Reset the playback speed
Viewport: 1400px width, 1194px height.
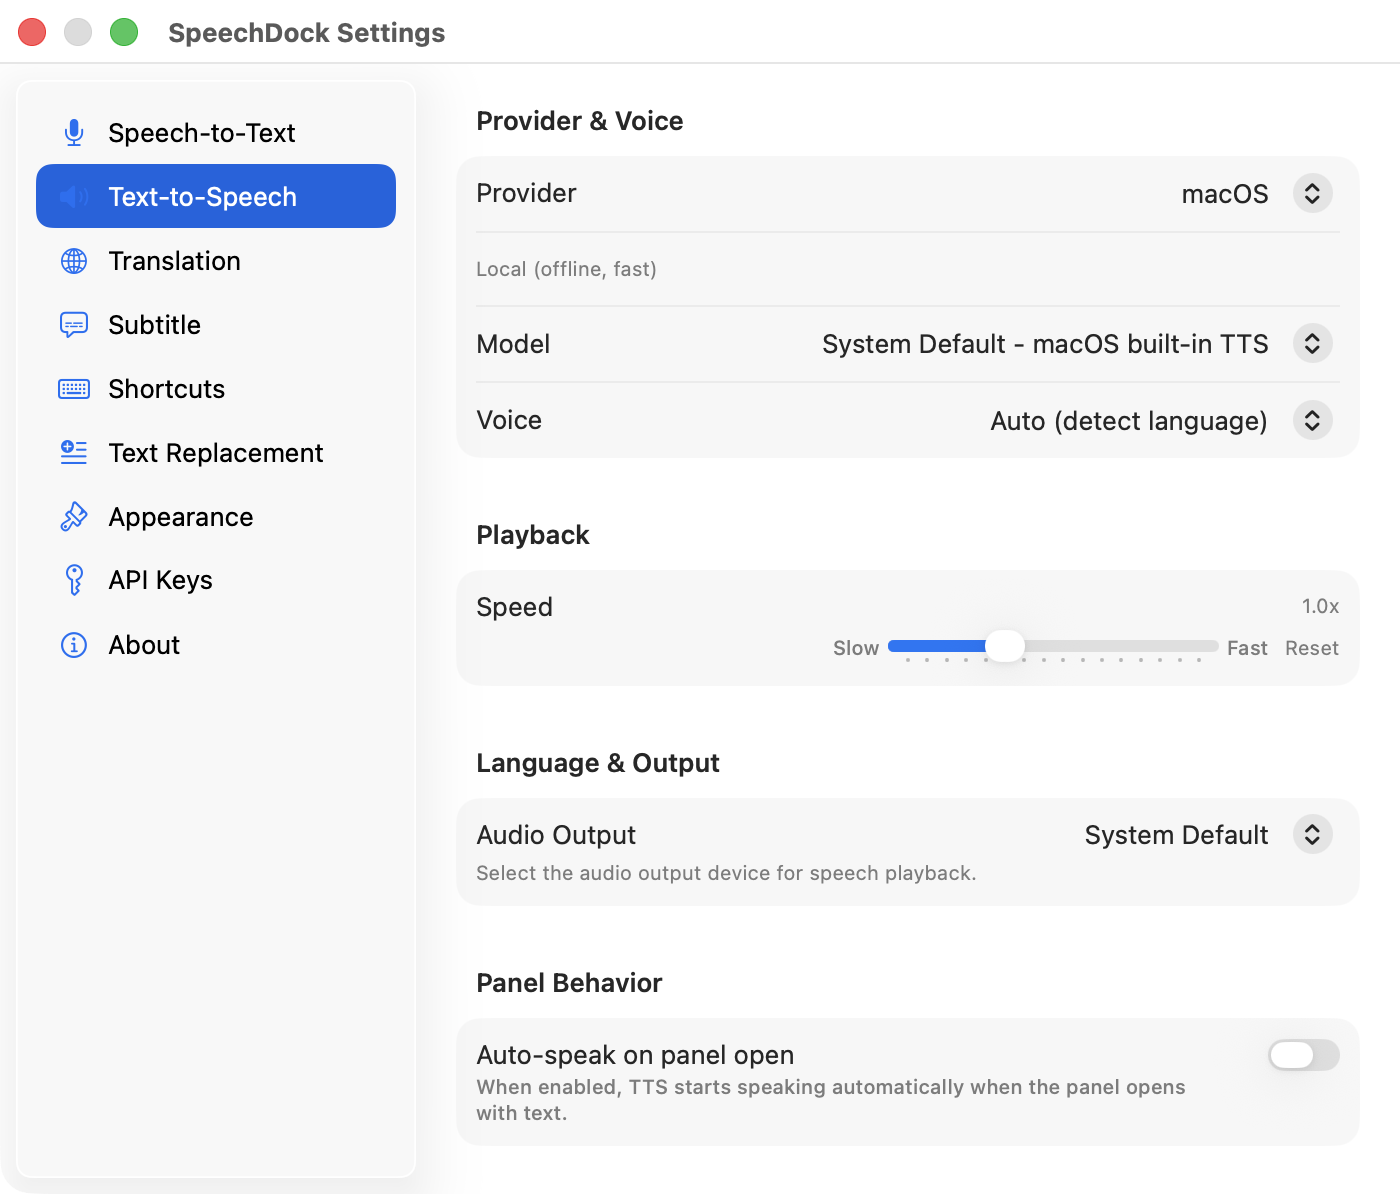click(1311, 648)
